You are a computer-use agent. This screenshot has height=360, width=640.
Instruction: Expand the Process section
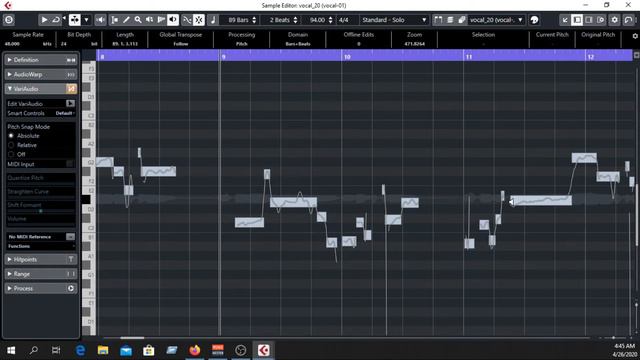(9, 289)
